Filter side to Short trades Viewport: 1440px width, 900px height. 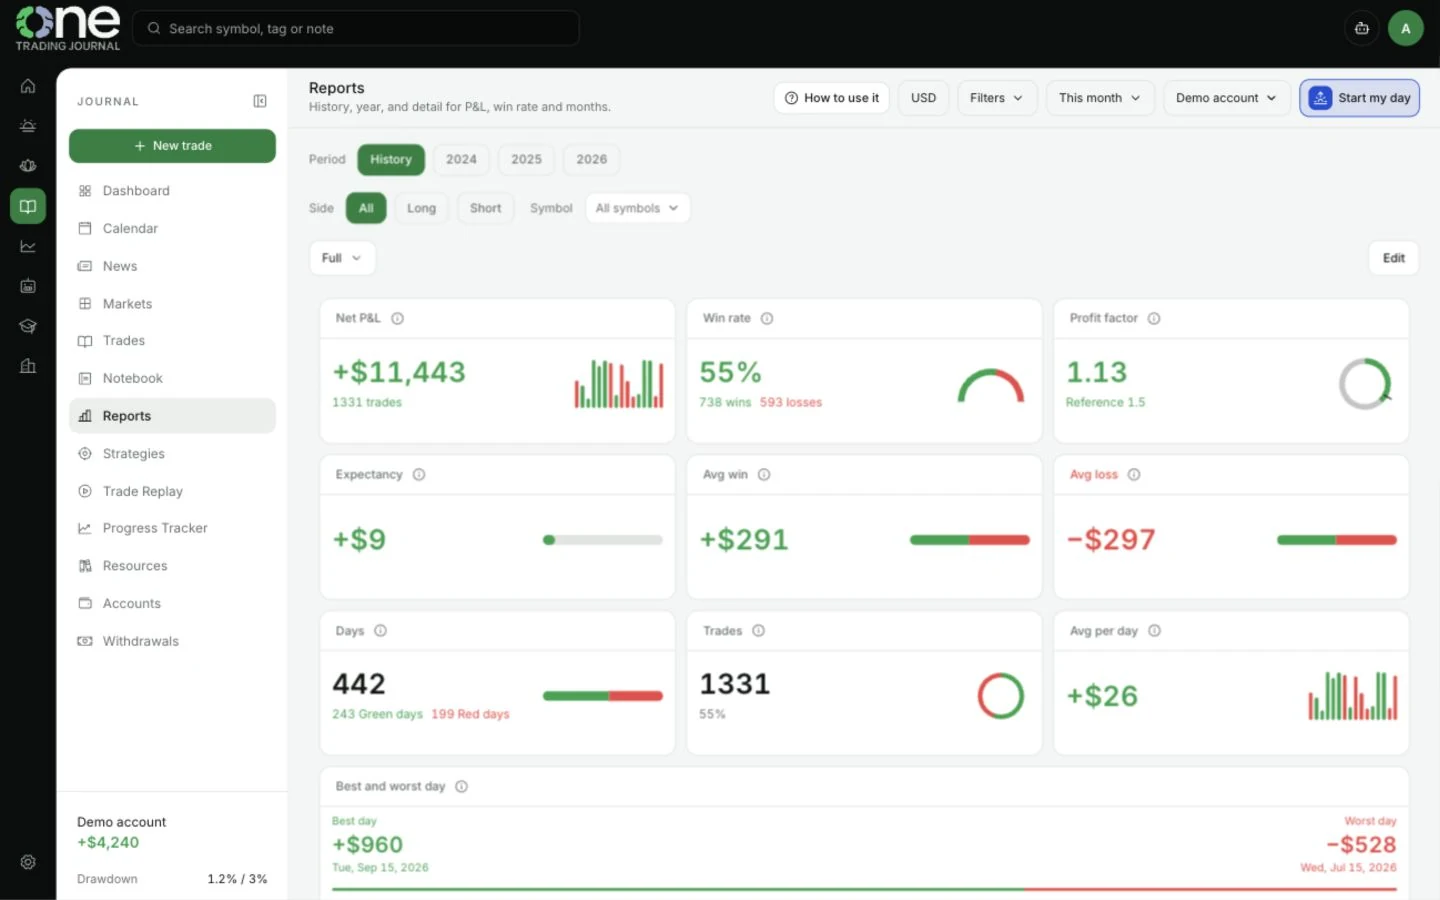tap(486, 208)
